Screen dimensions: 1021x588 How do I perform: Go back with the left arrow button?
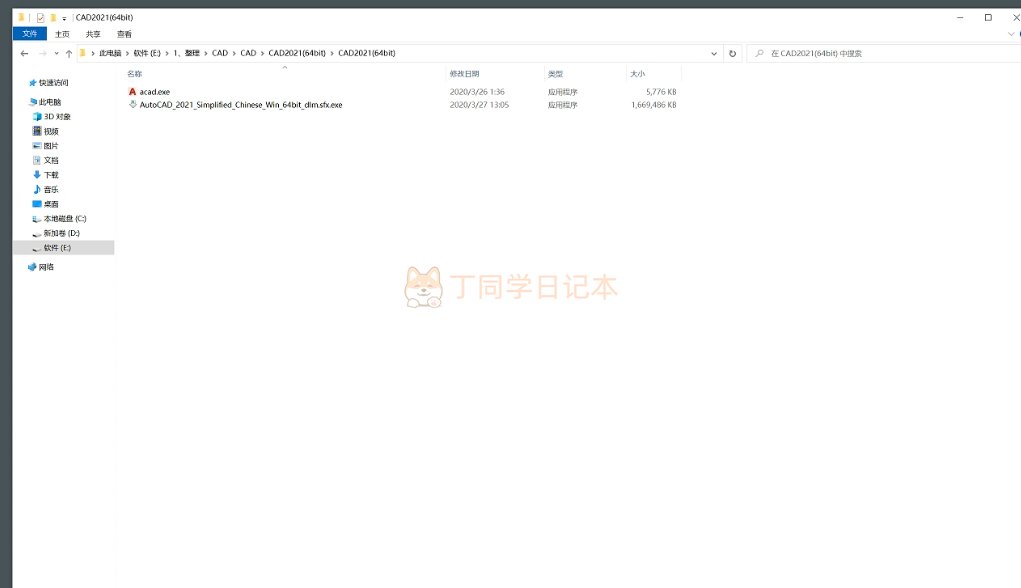tap(24, 53)
